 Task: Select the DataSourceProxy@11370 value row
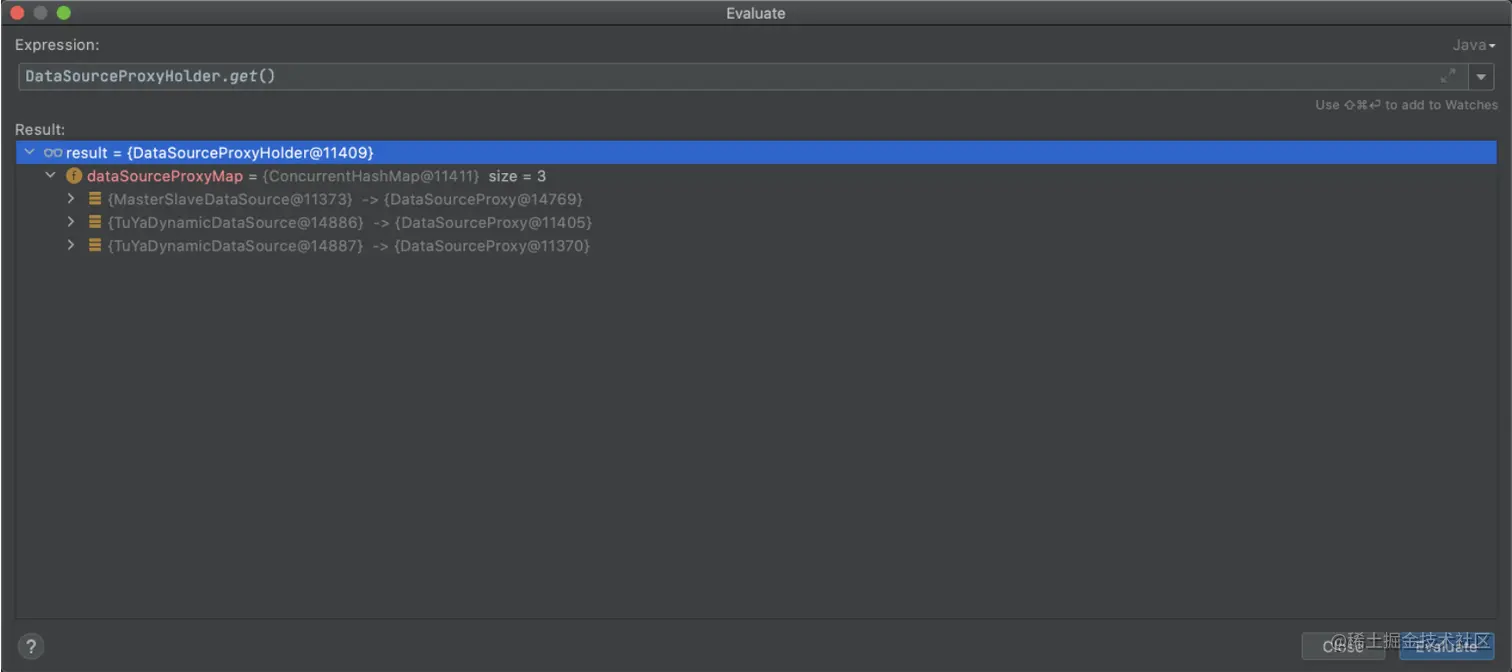point(492,246)
